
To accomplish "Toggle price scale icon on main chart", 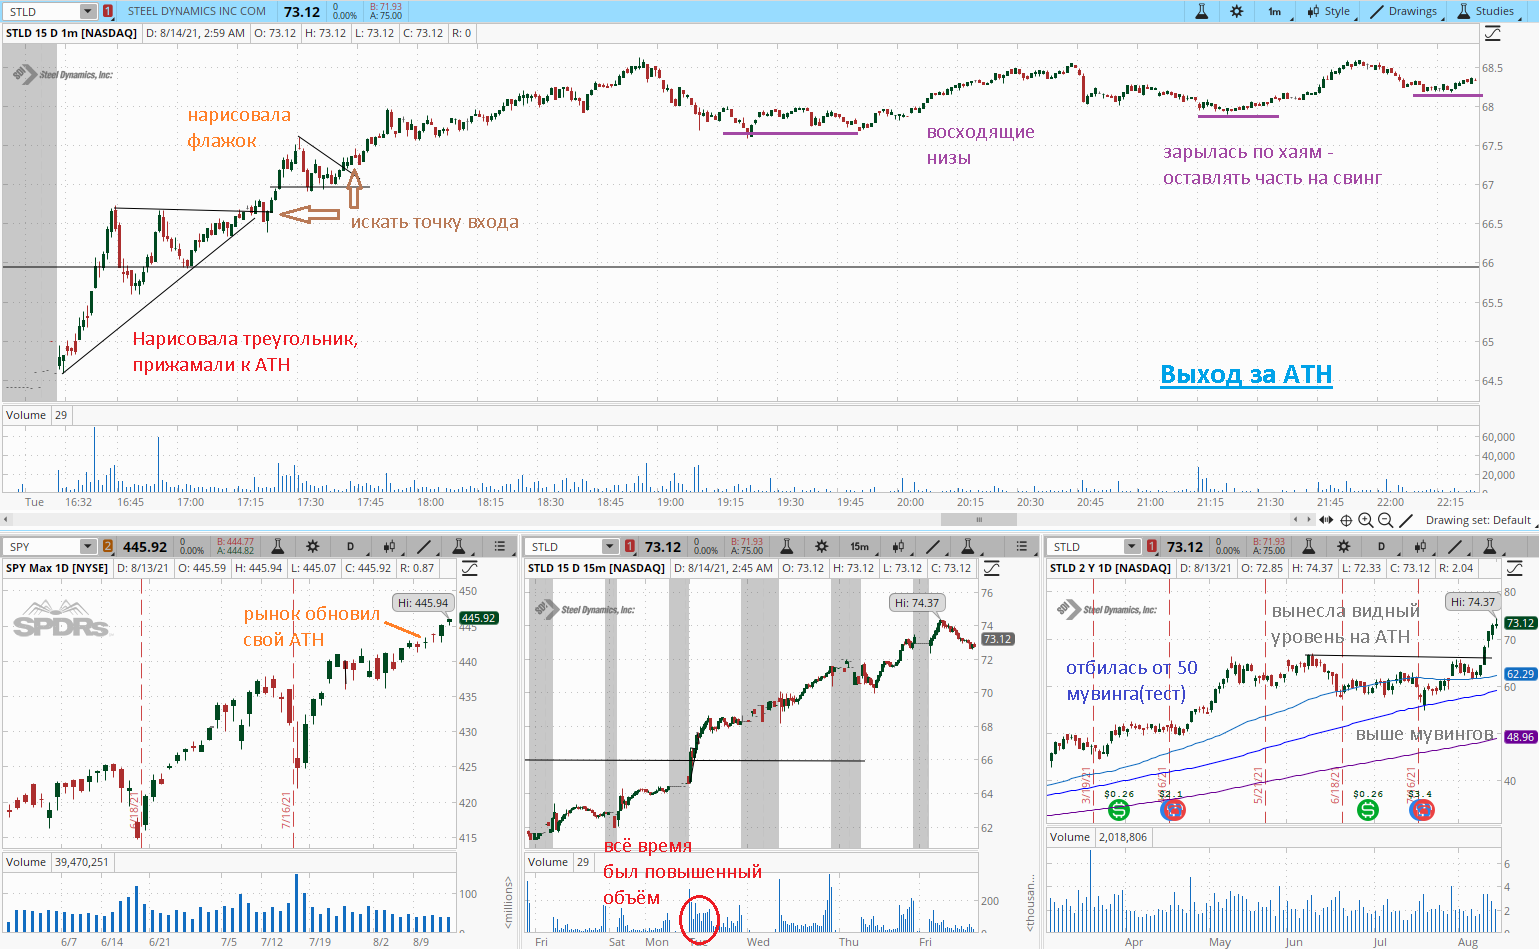I will click(x=1492, y=34).
